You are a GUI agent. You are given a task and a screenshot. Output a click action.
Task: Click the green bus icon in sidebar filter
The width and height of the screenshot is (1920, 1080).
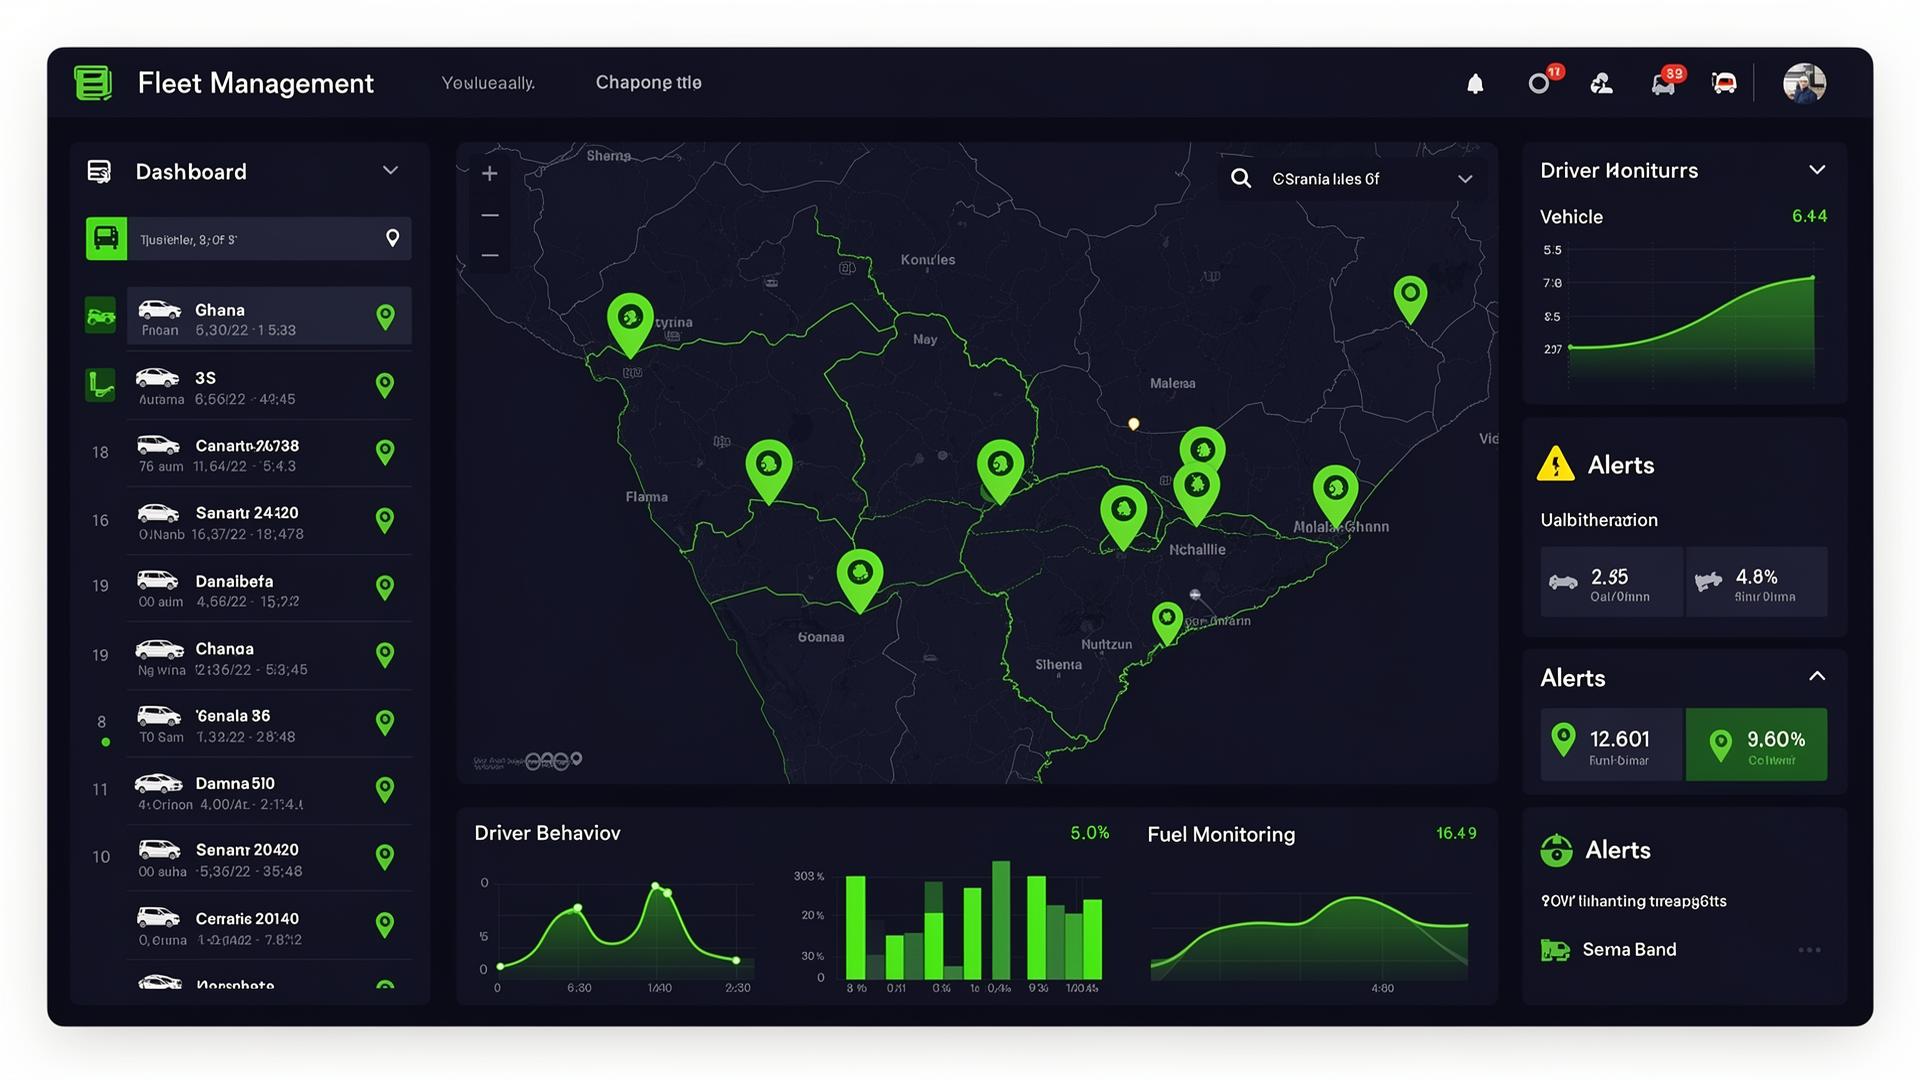coord(106,239)
